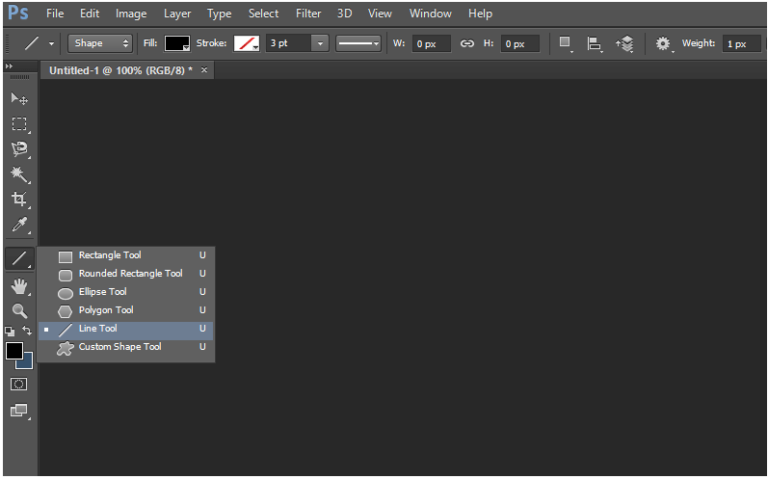Select the Crop tool
Image resolution: width=768 pixels, height=479 pixels.
[19, 199]
